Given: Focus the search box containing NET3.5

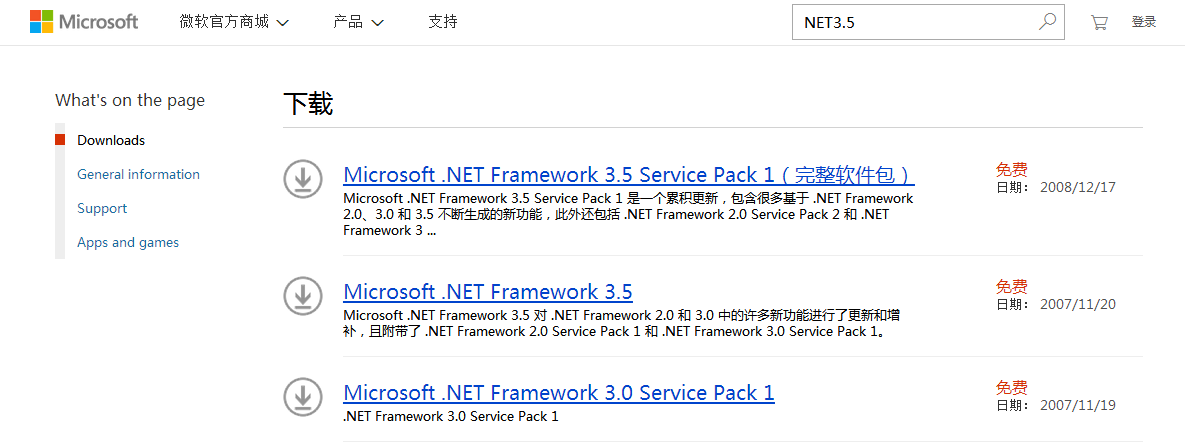Looking at the screenshot, I should coord(910,22).
